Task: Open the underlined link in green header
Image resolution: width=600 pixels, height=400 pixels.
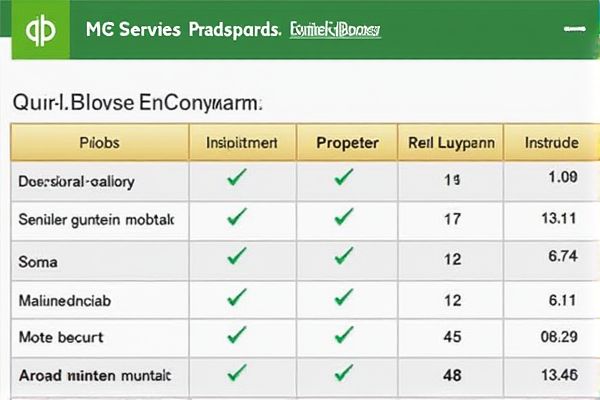Action: [x=335, y=30]
